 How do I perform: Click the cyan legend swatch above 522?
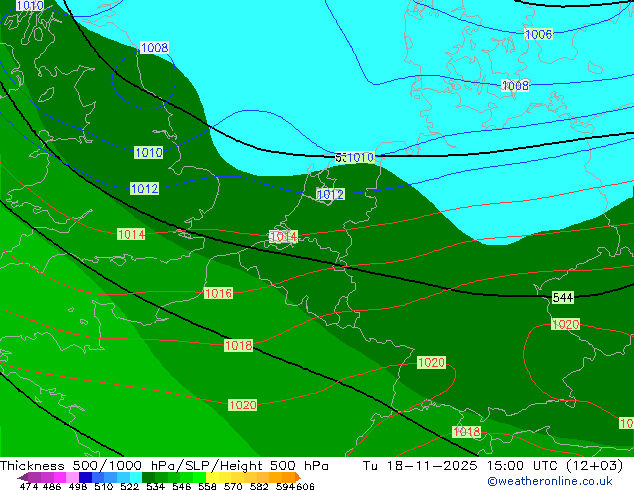coord(136,477)
